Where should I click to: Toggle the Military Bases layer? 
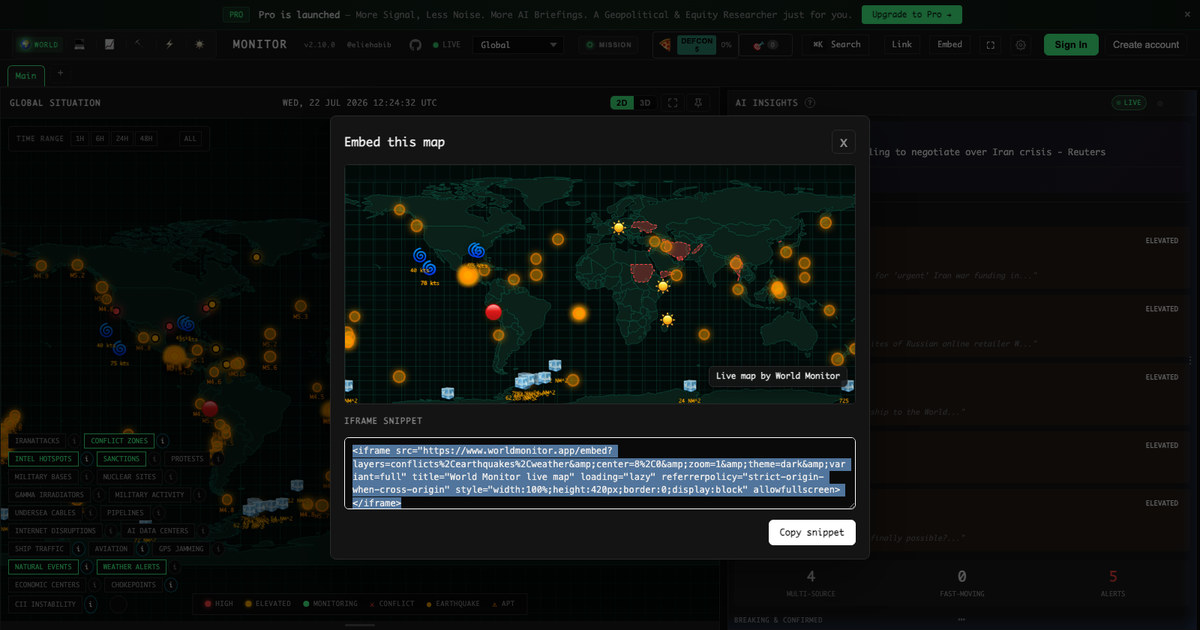(x=42, y=477)
